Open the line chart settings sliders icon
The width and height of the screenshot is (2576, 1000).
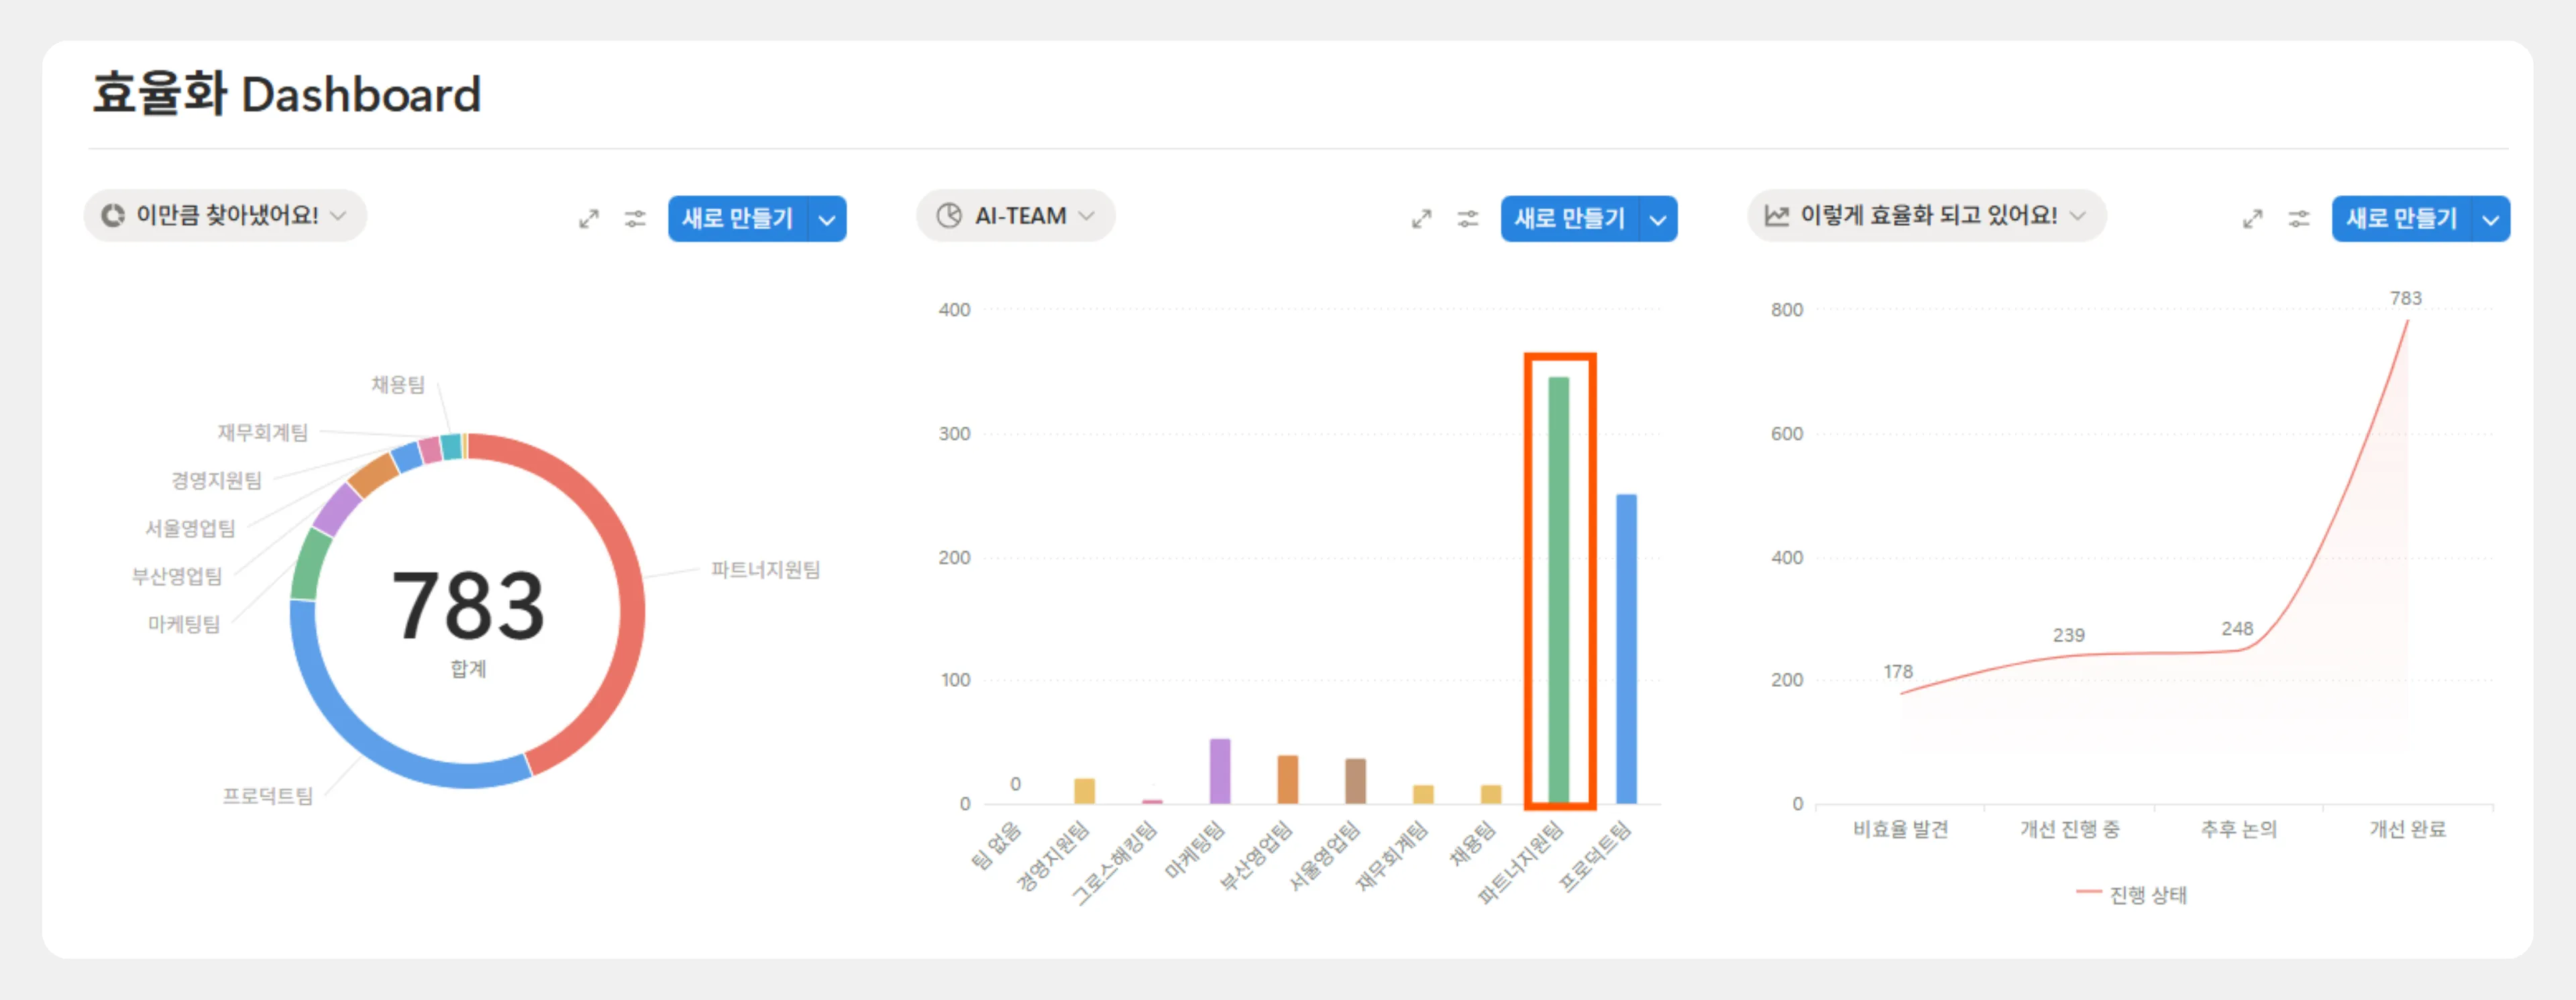point(2299,218)
